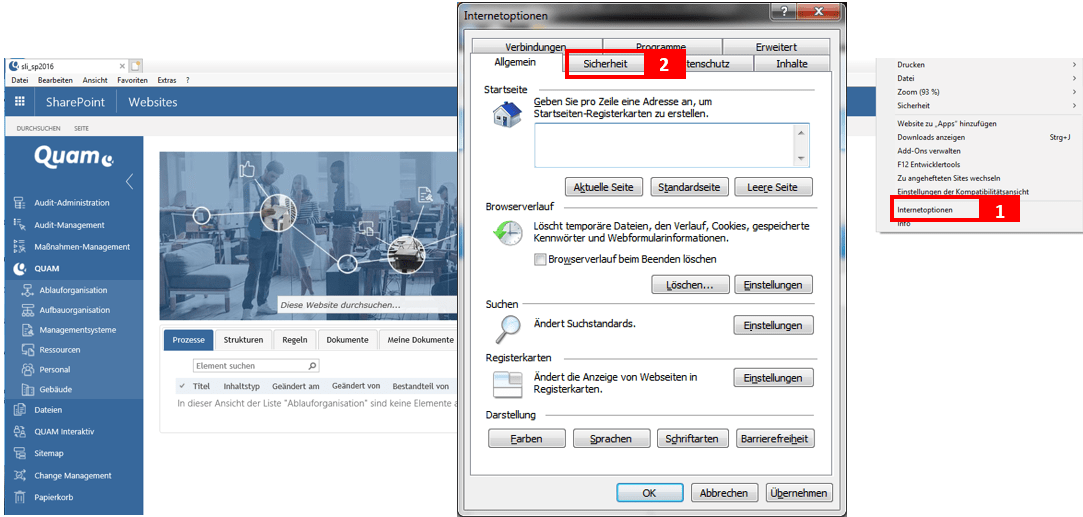The width and height of the screenshot is (1083, 517).
Task: Click the Sitemap icon
Action: [20, 453]
